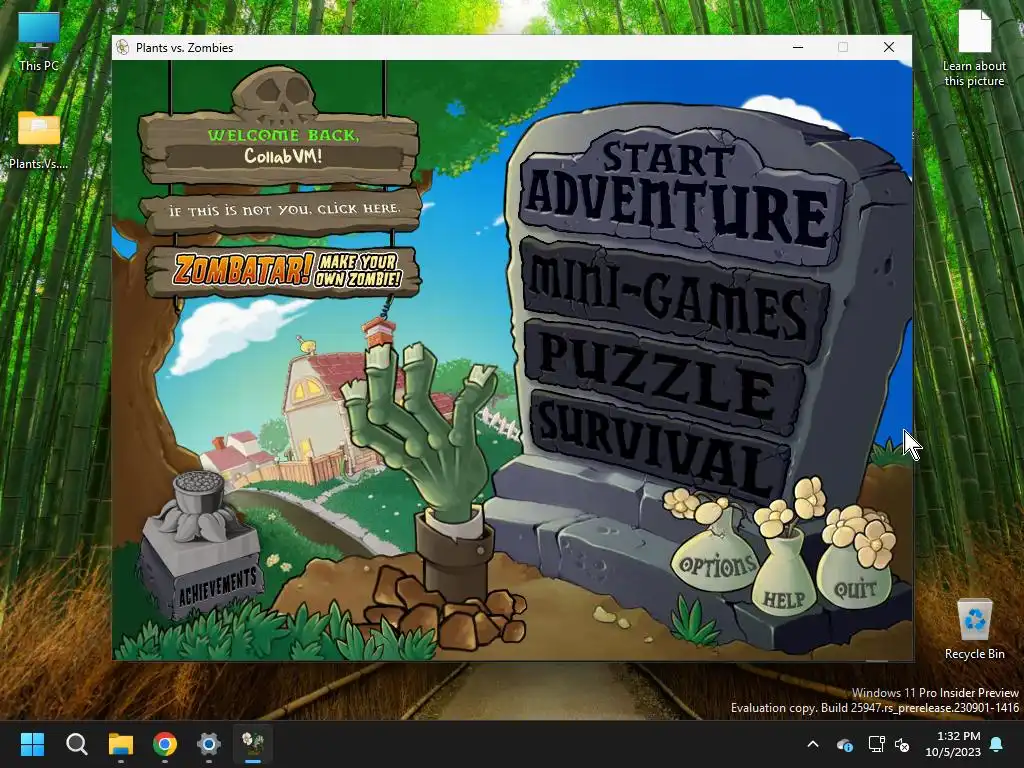Open taskbar Search
This screenshot has height=768, width=1024.
[77, 743]
